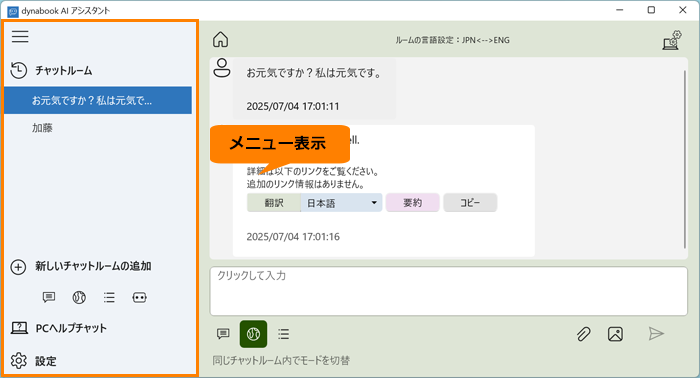Maximize the dynabook AI アシスタント window

point(651,10)
